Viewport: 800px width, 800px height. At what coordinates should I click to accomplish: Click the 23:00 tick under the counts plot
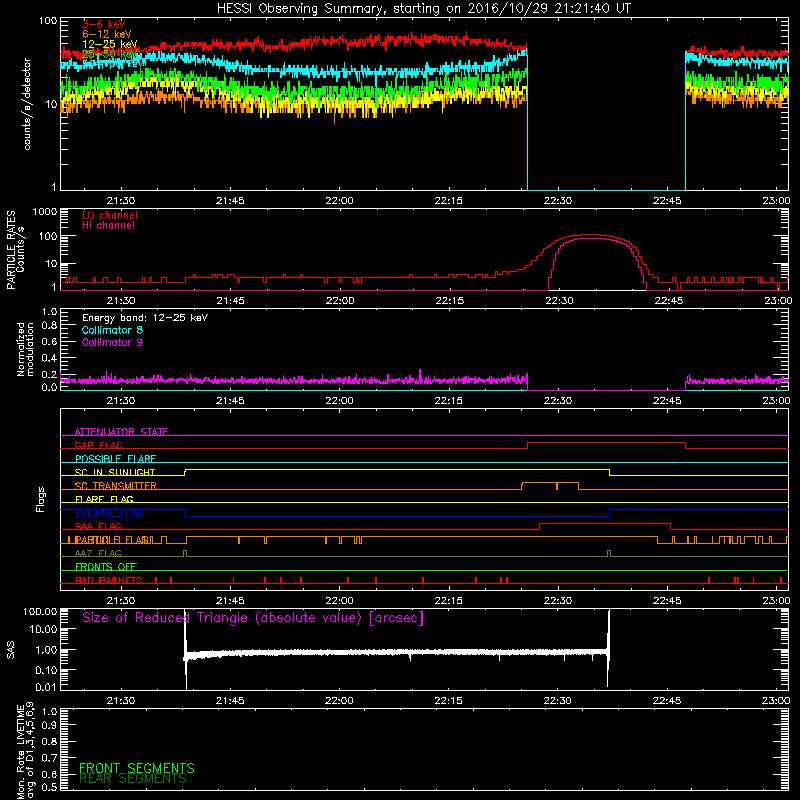776,201
